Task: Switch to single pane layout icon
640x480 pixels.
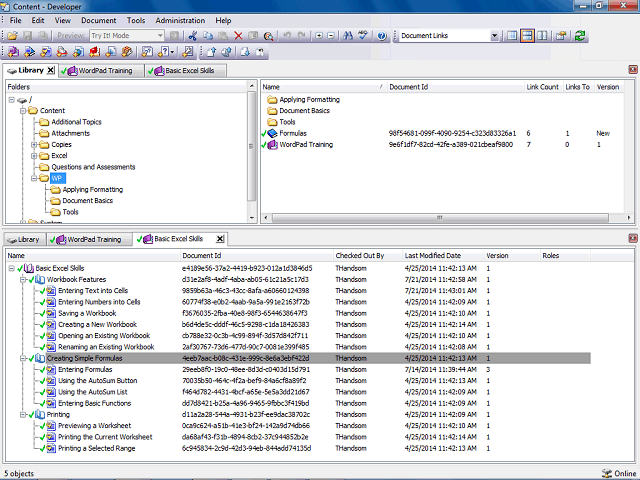Action: point(512,36)
